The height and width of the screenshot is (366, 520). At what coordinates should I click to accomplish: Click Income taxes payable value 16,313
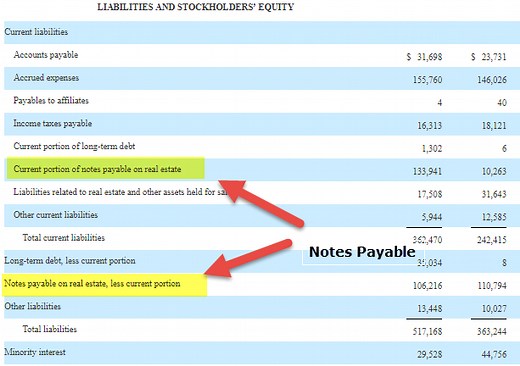click(x=430, y=126)
